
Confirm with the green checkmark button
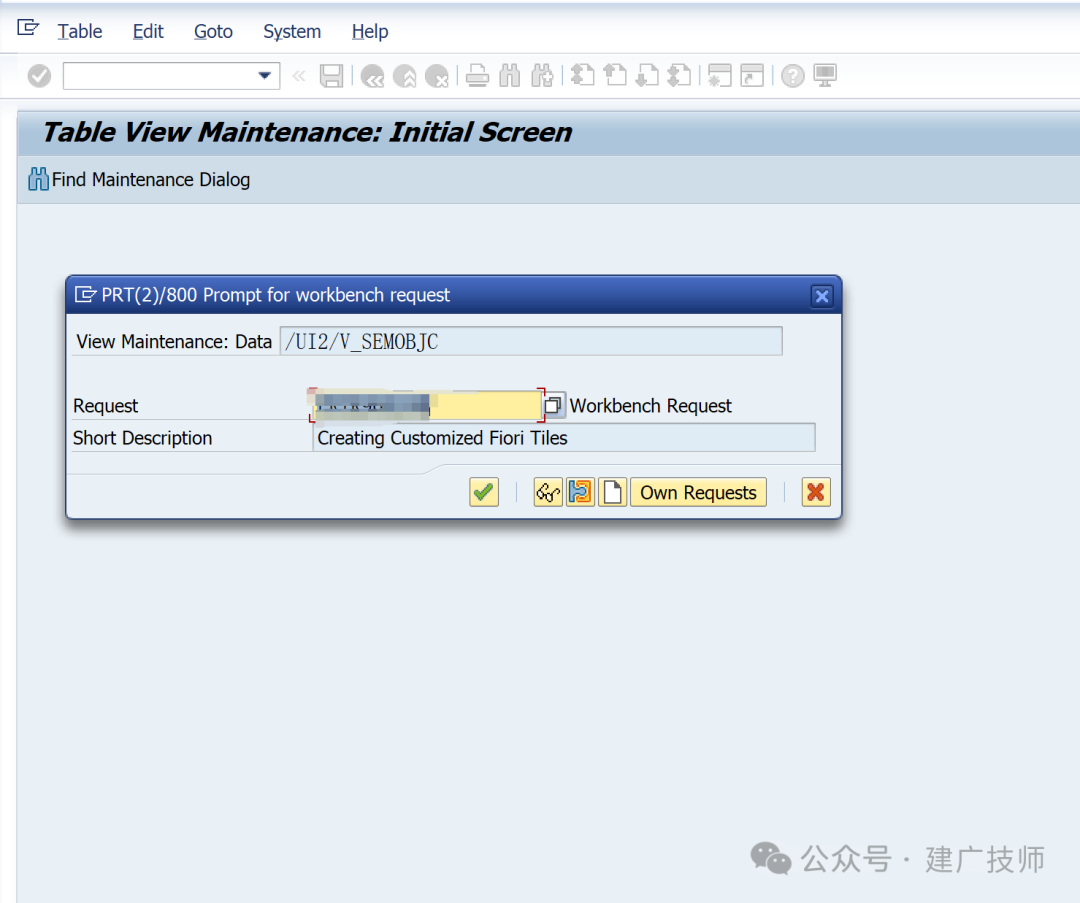click(x=484, y=492)
